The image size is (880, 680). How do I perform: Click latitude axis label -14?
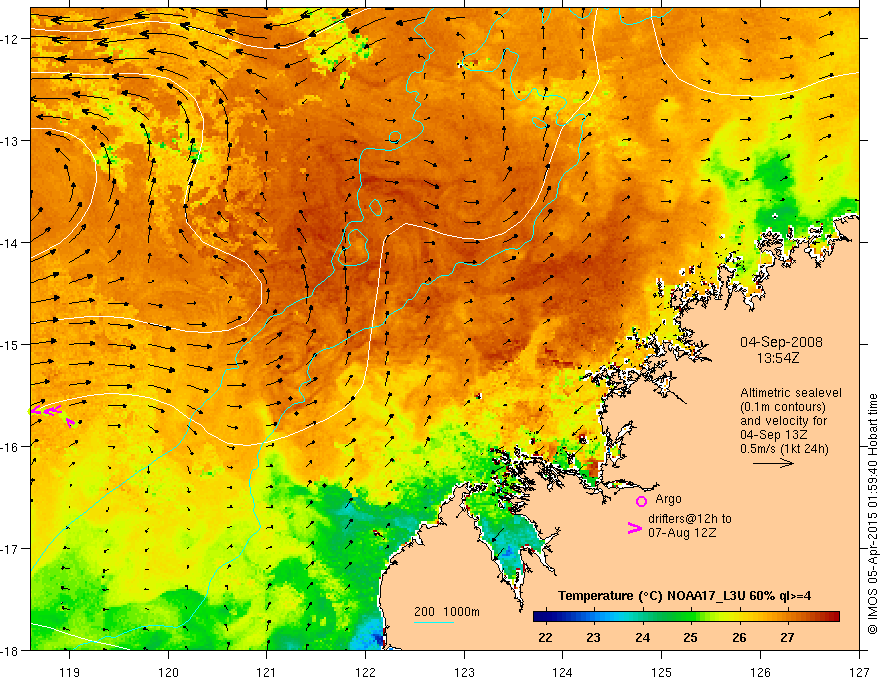pyautogui.click(x=10, y=243)
